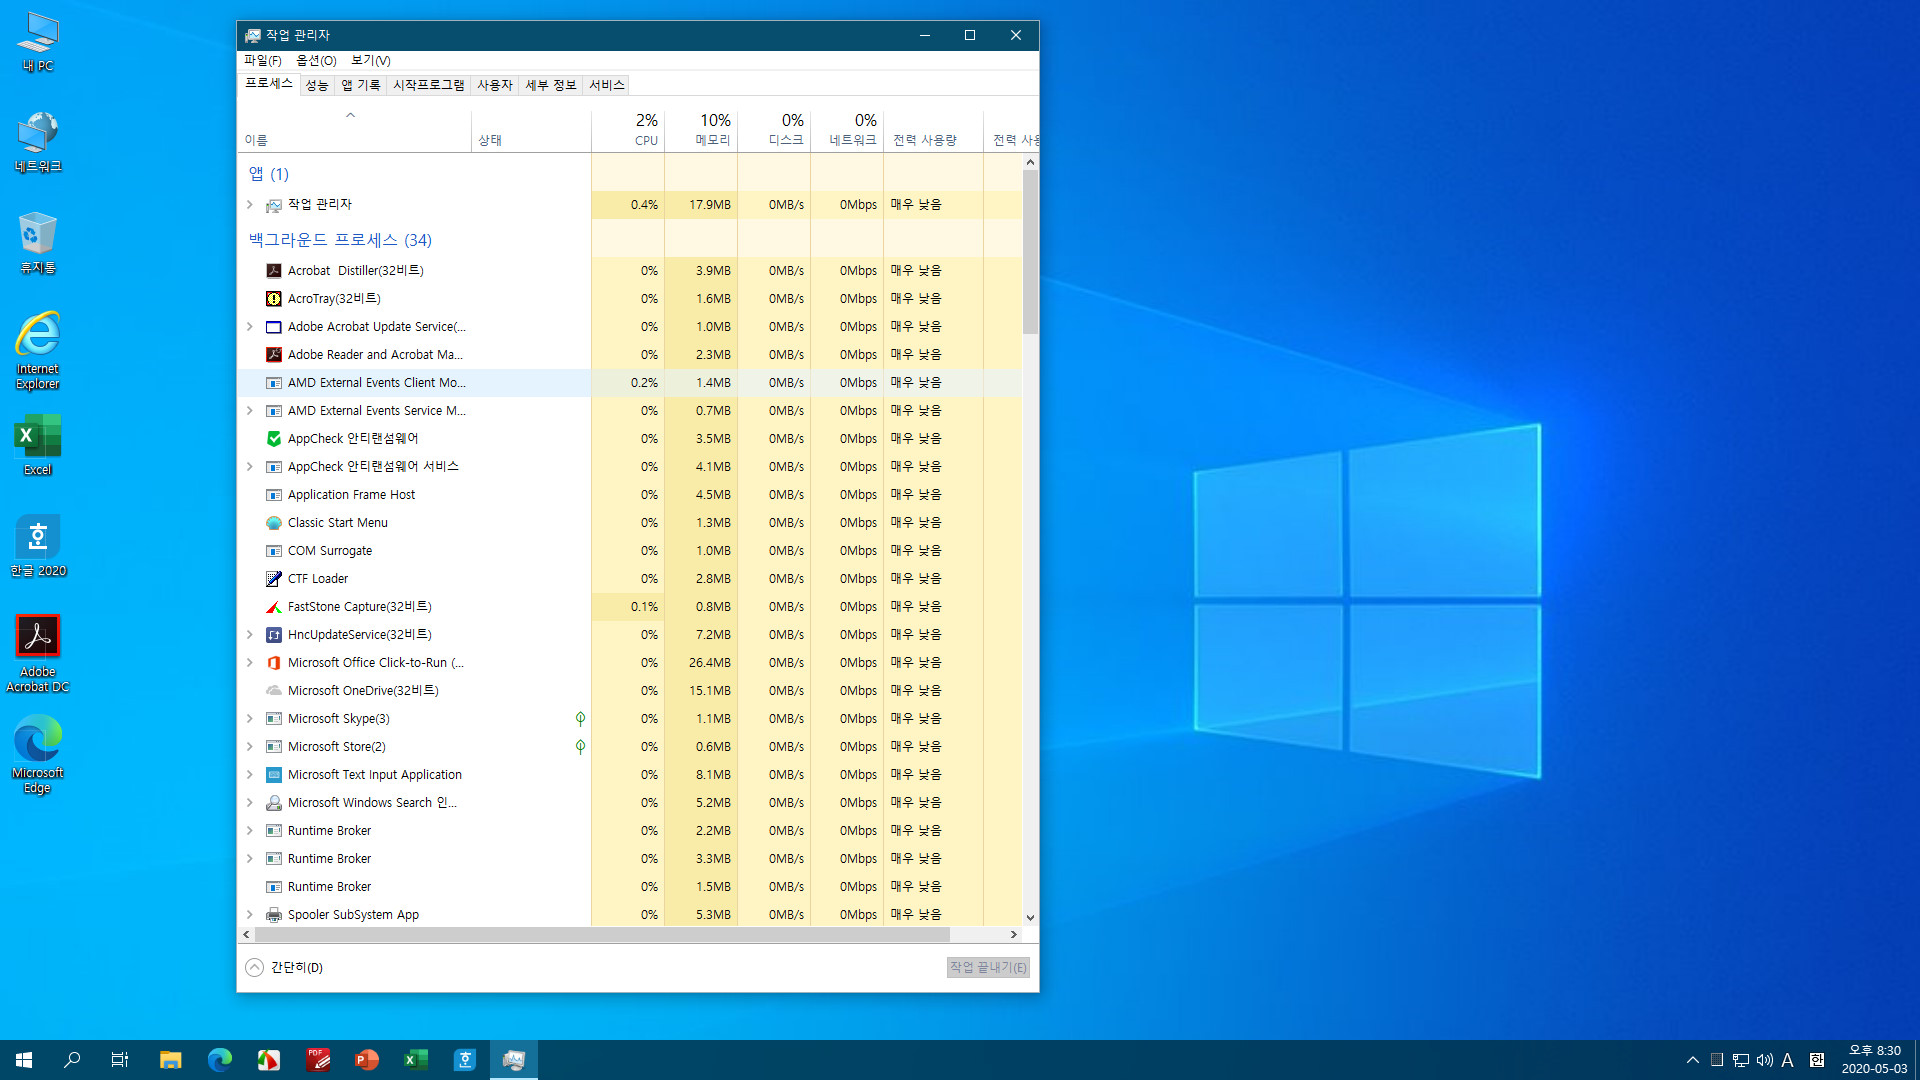Image resolution: width=1920 pixels, height=1080 pixels.
Task: Click the 26.4MB memory cell
Action: pos(701,663)
